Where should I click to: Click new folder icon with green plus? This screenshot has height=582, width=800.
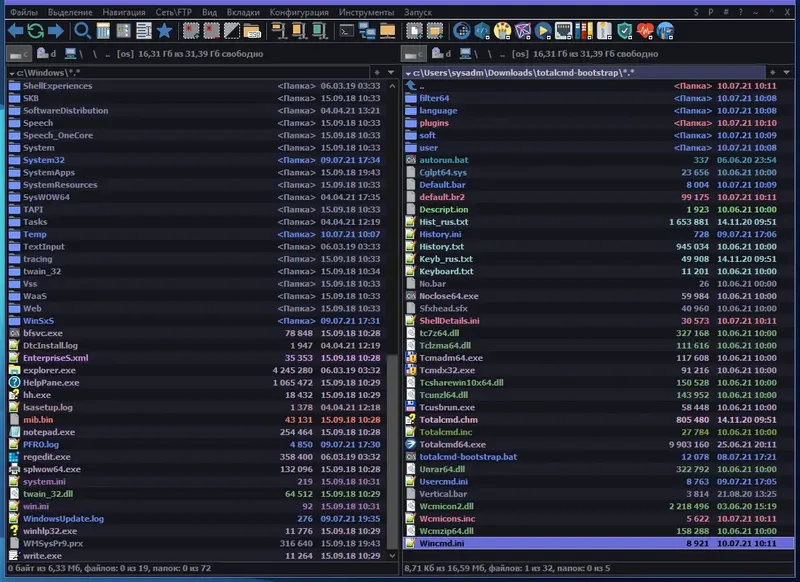click(x=435, y=31)
